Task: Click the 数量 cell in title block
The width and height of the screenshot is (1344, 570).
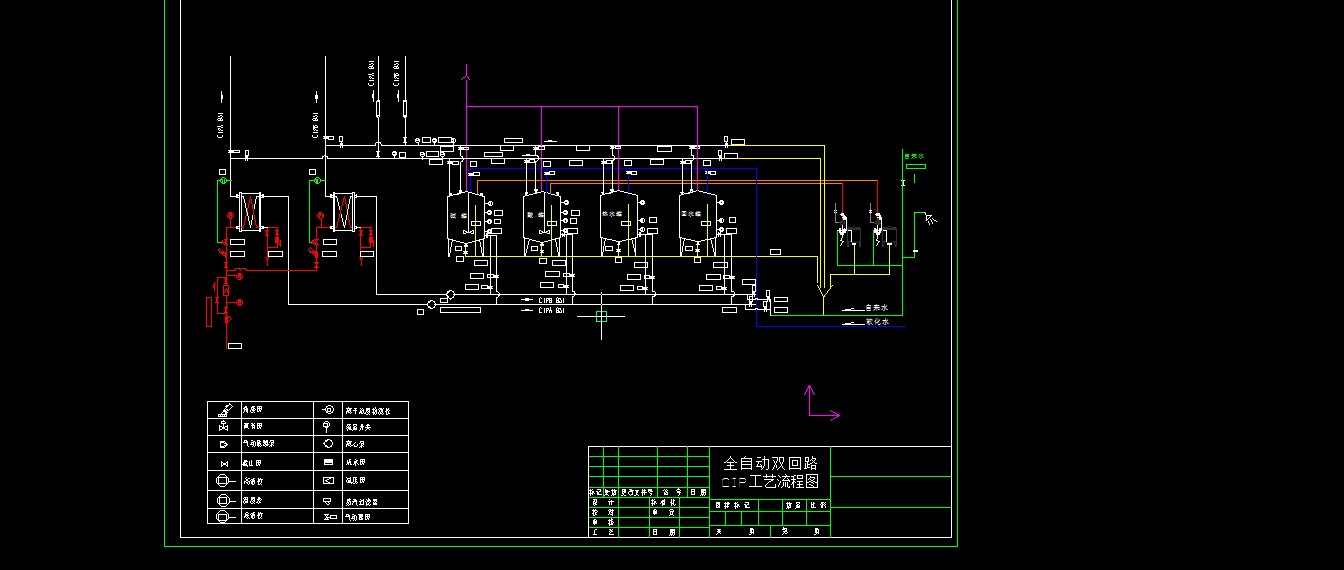Action: [x=793, y=505]
